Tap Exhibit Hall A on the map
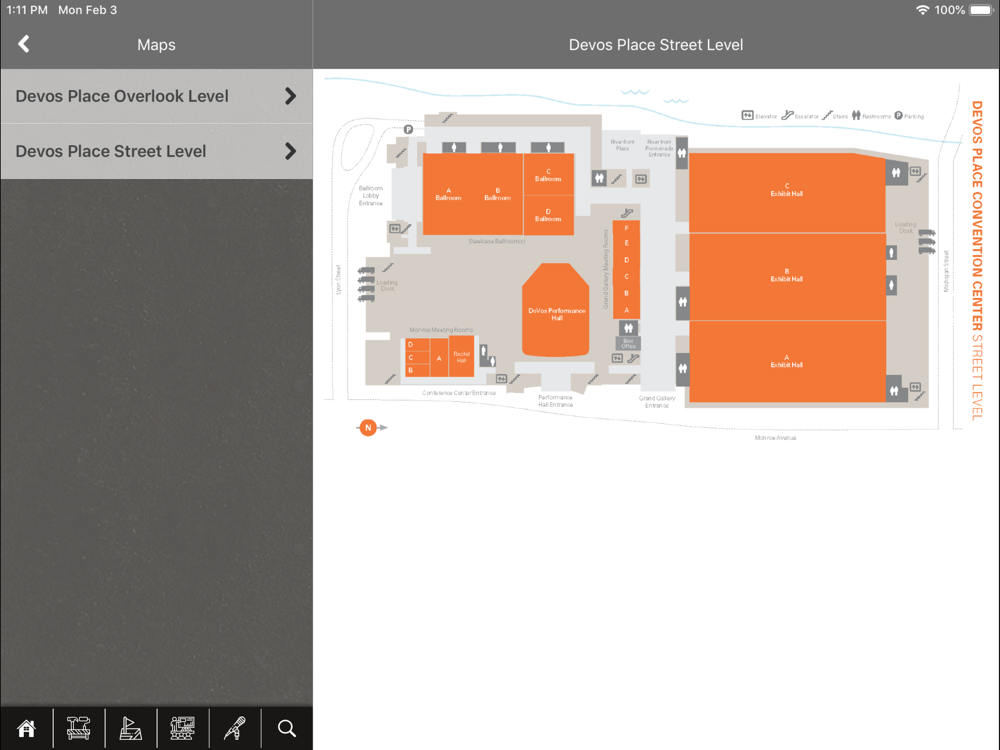Viewport: 1000px width, 750px height. pos(787,362)
